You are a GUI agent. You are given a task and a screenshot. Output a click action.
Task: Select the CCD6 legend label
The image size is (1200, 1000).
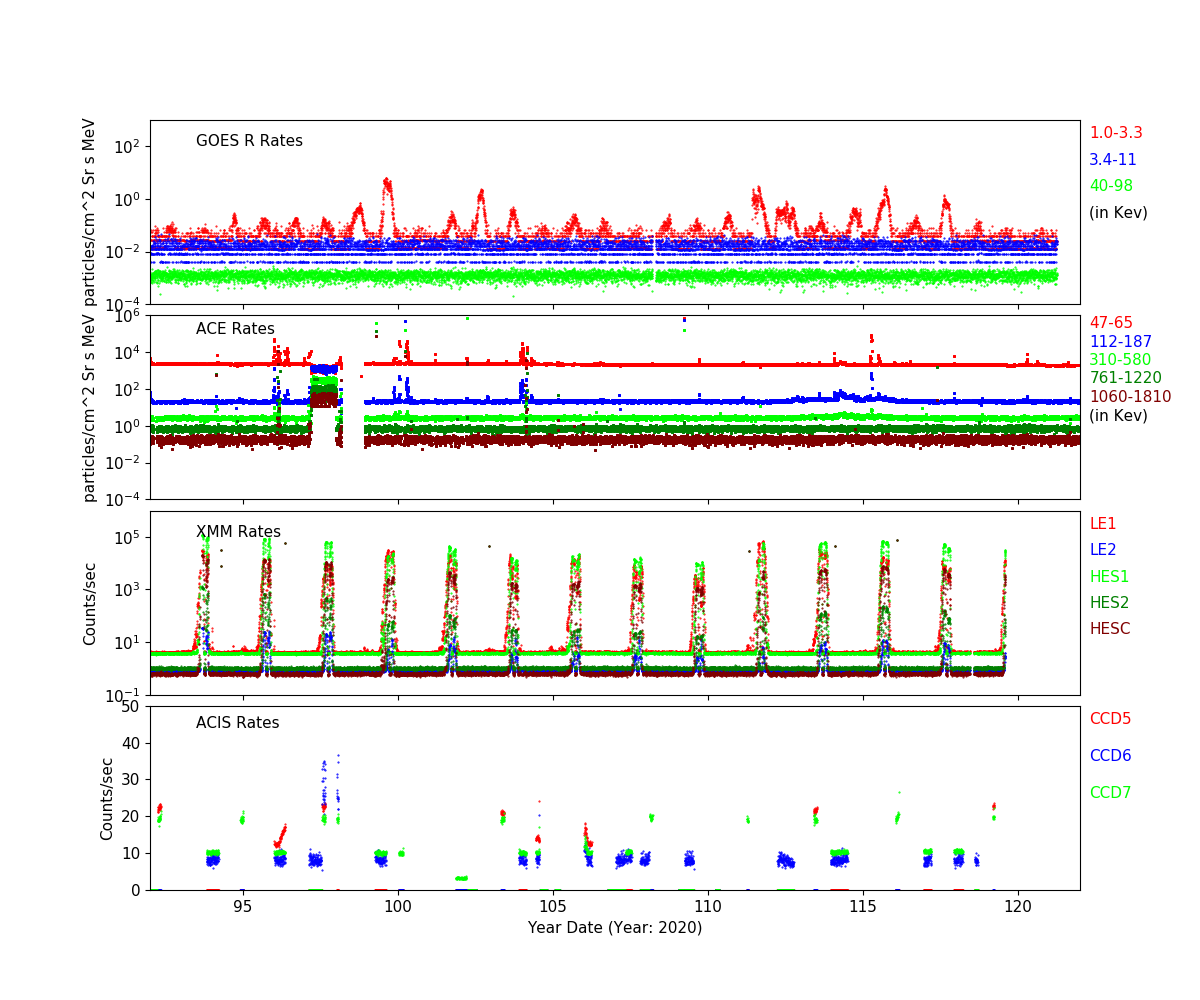1110,756
